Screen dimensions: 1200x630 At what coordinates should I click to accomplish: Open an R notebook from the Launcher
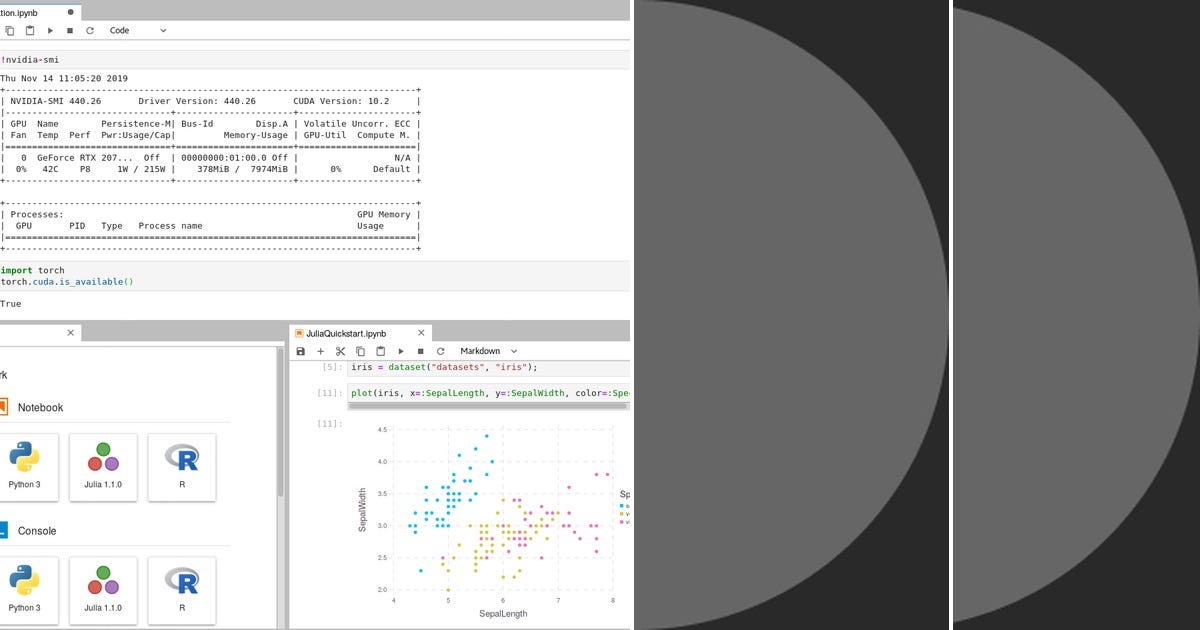pyautogui.click(x=181, y=466)
